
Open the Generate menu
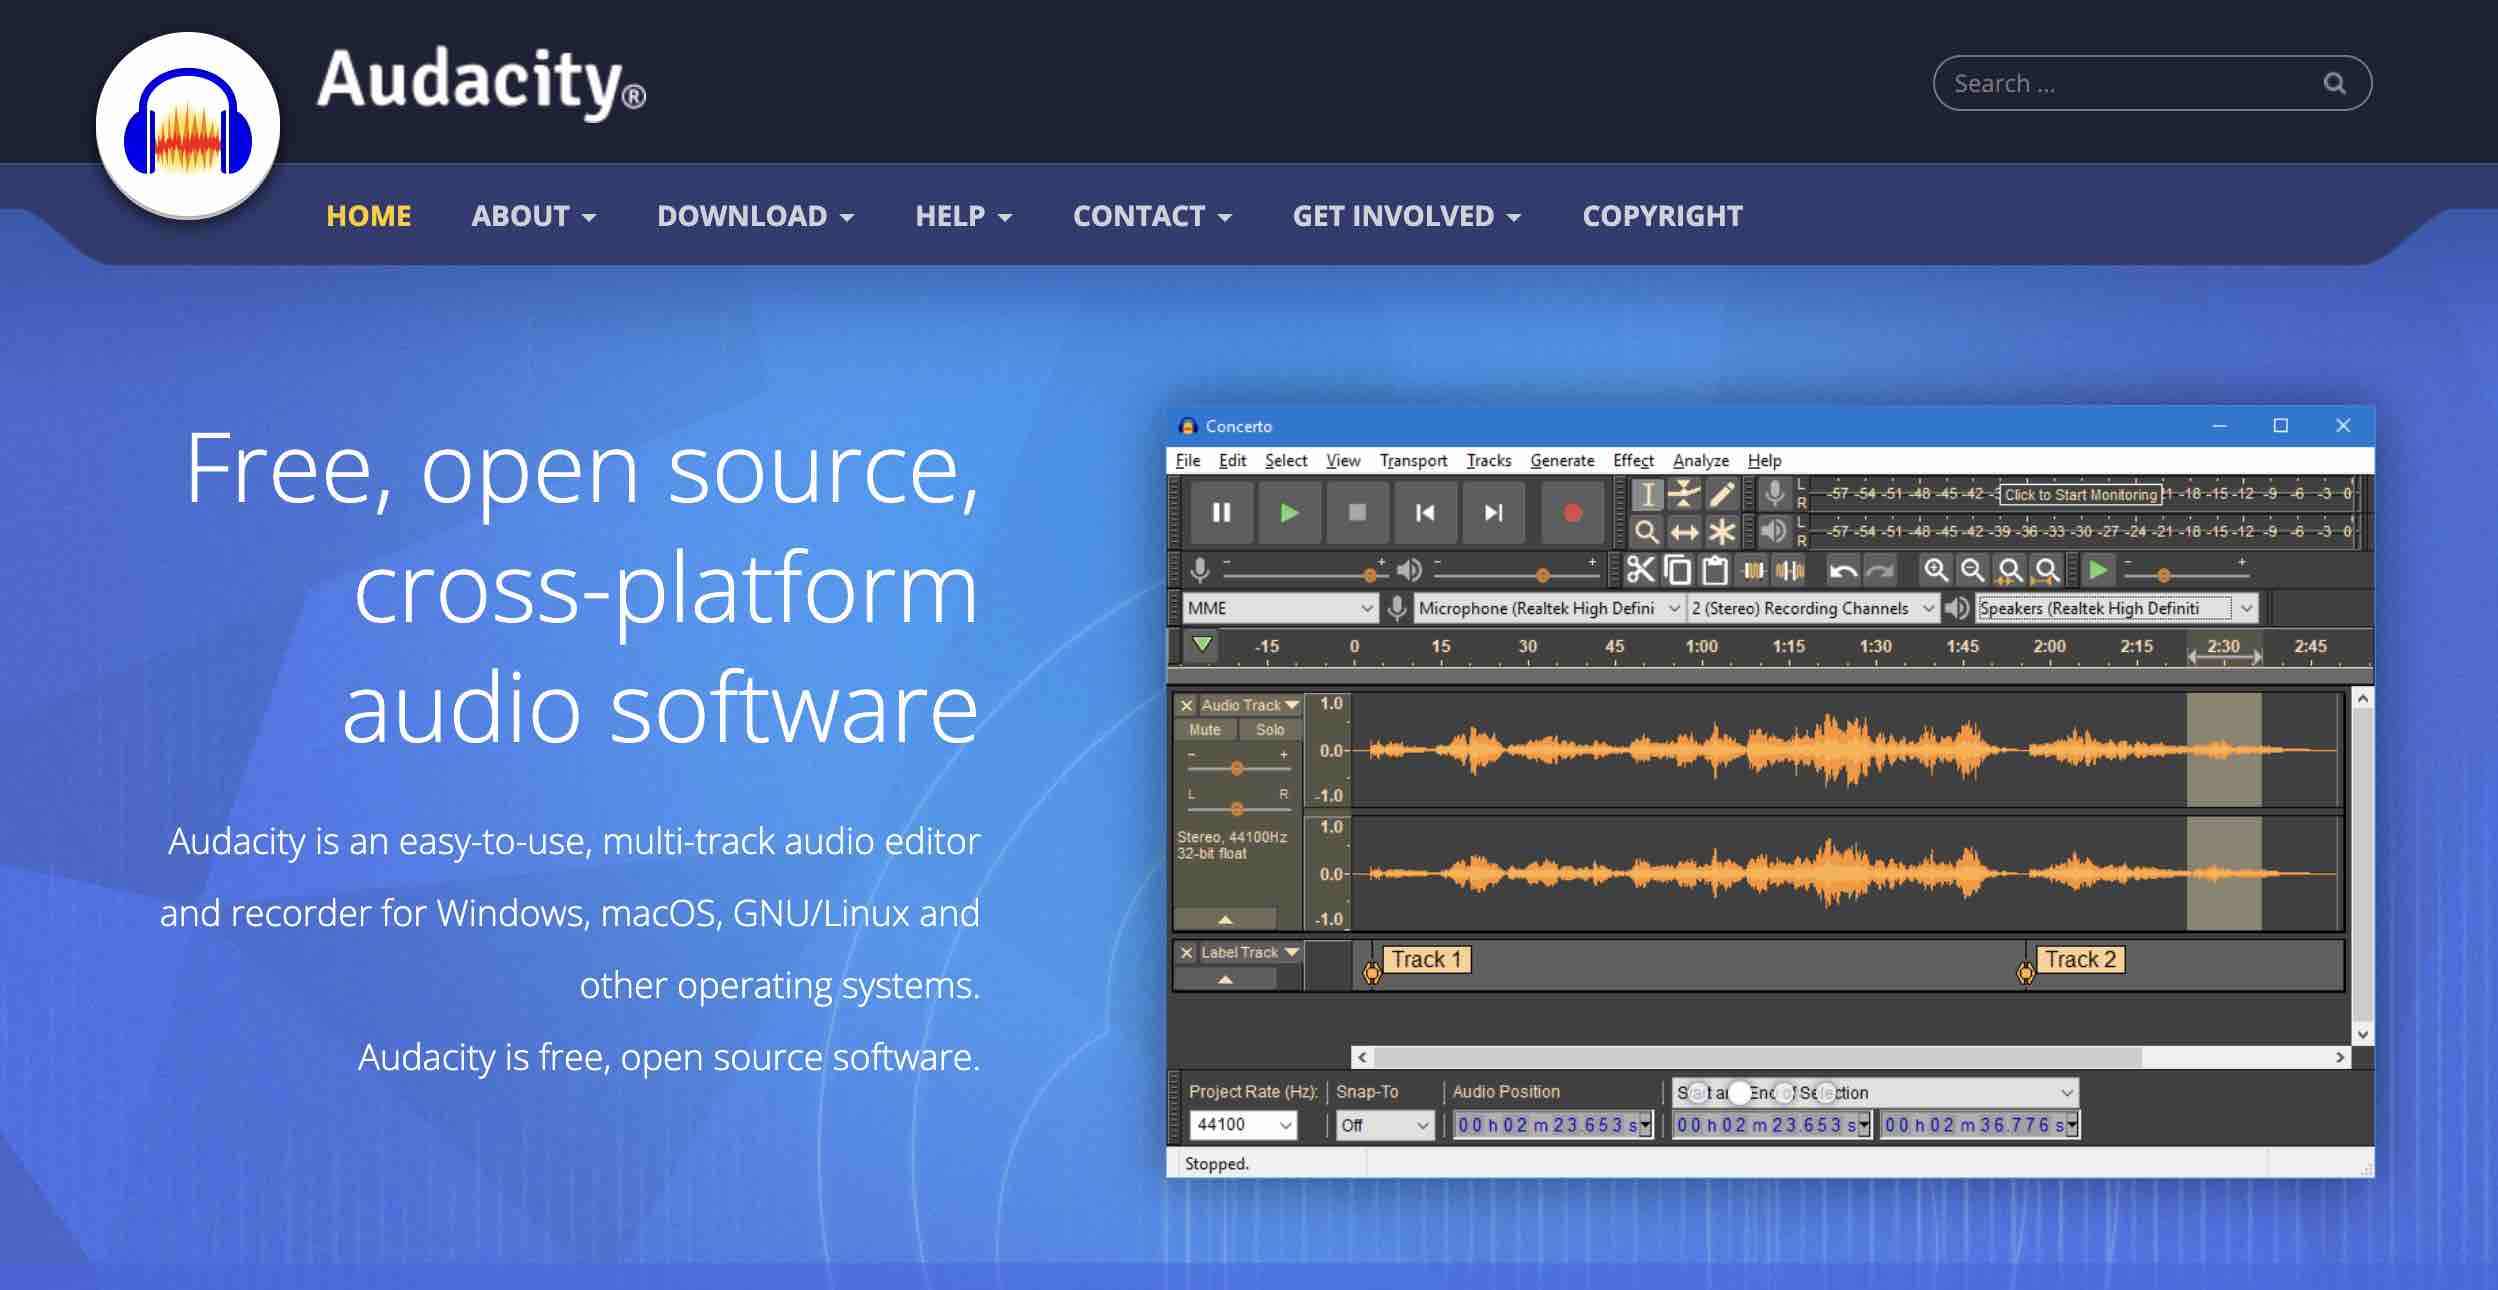coord(1562,460)
